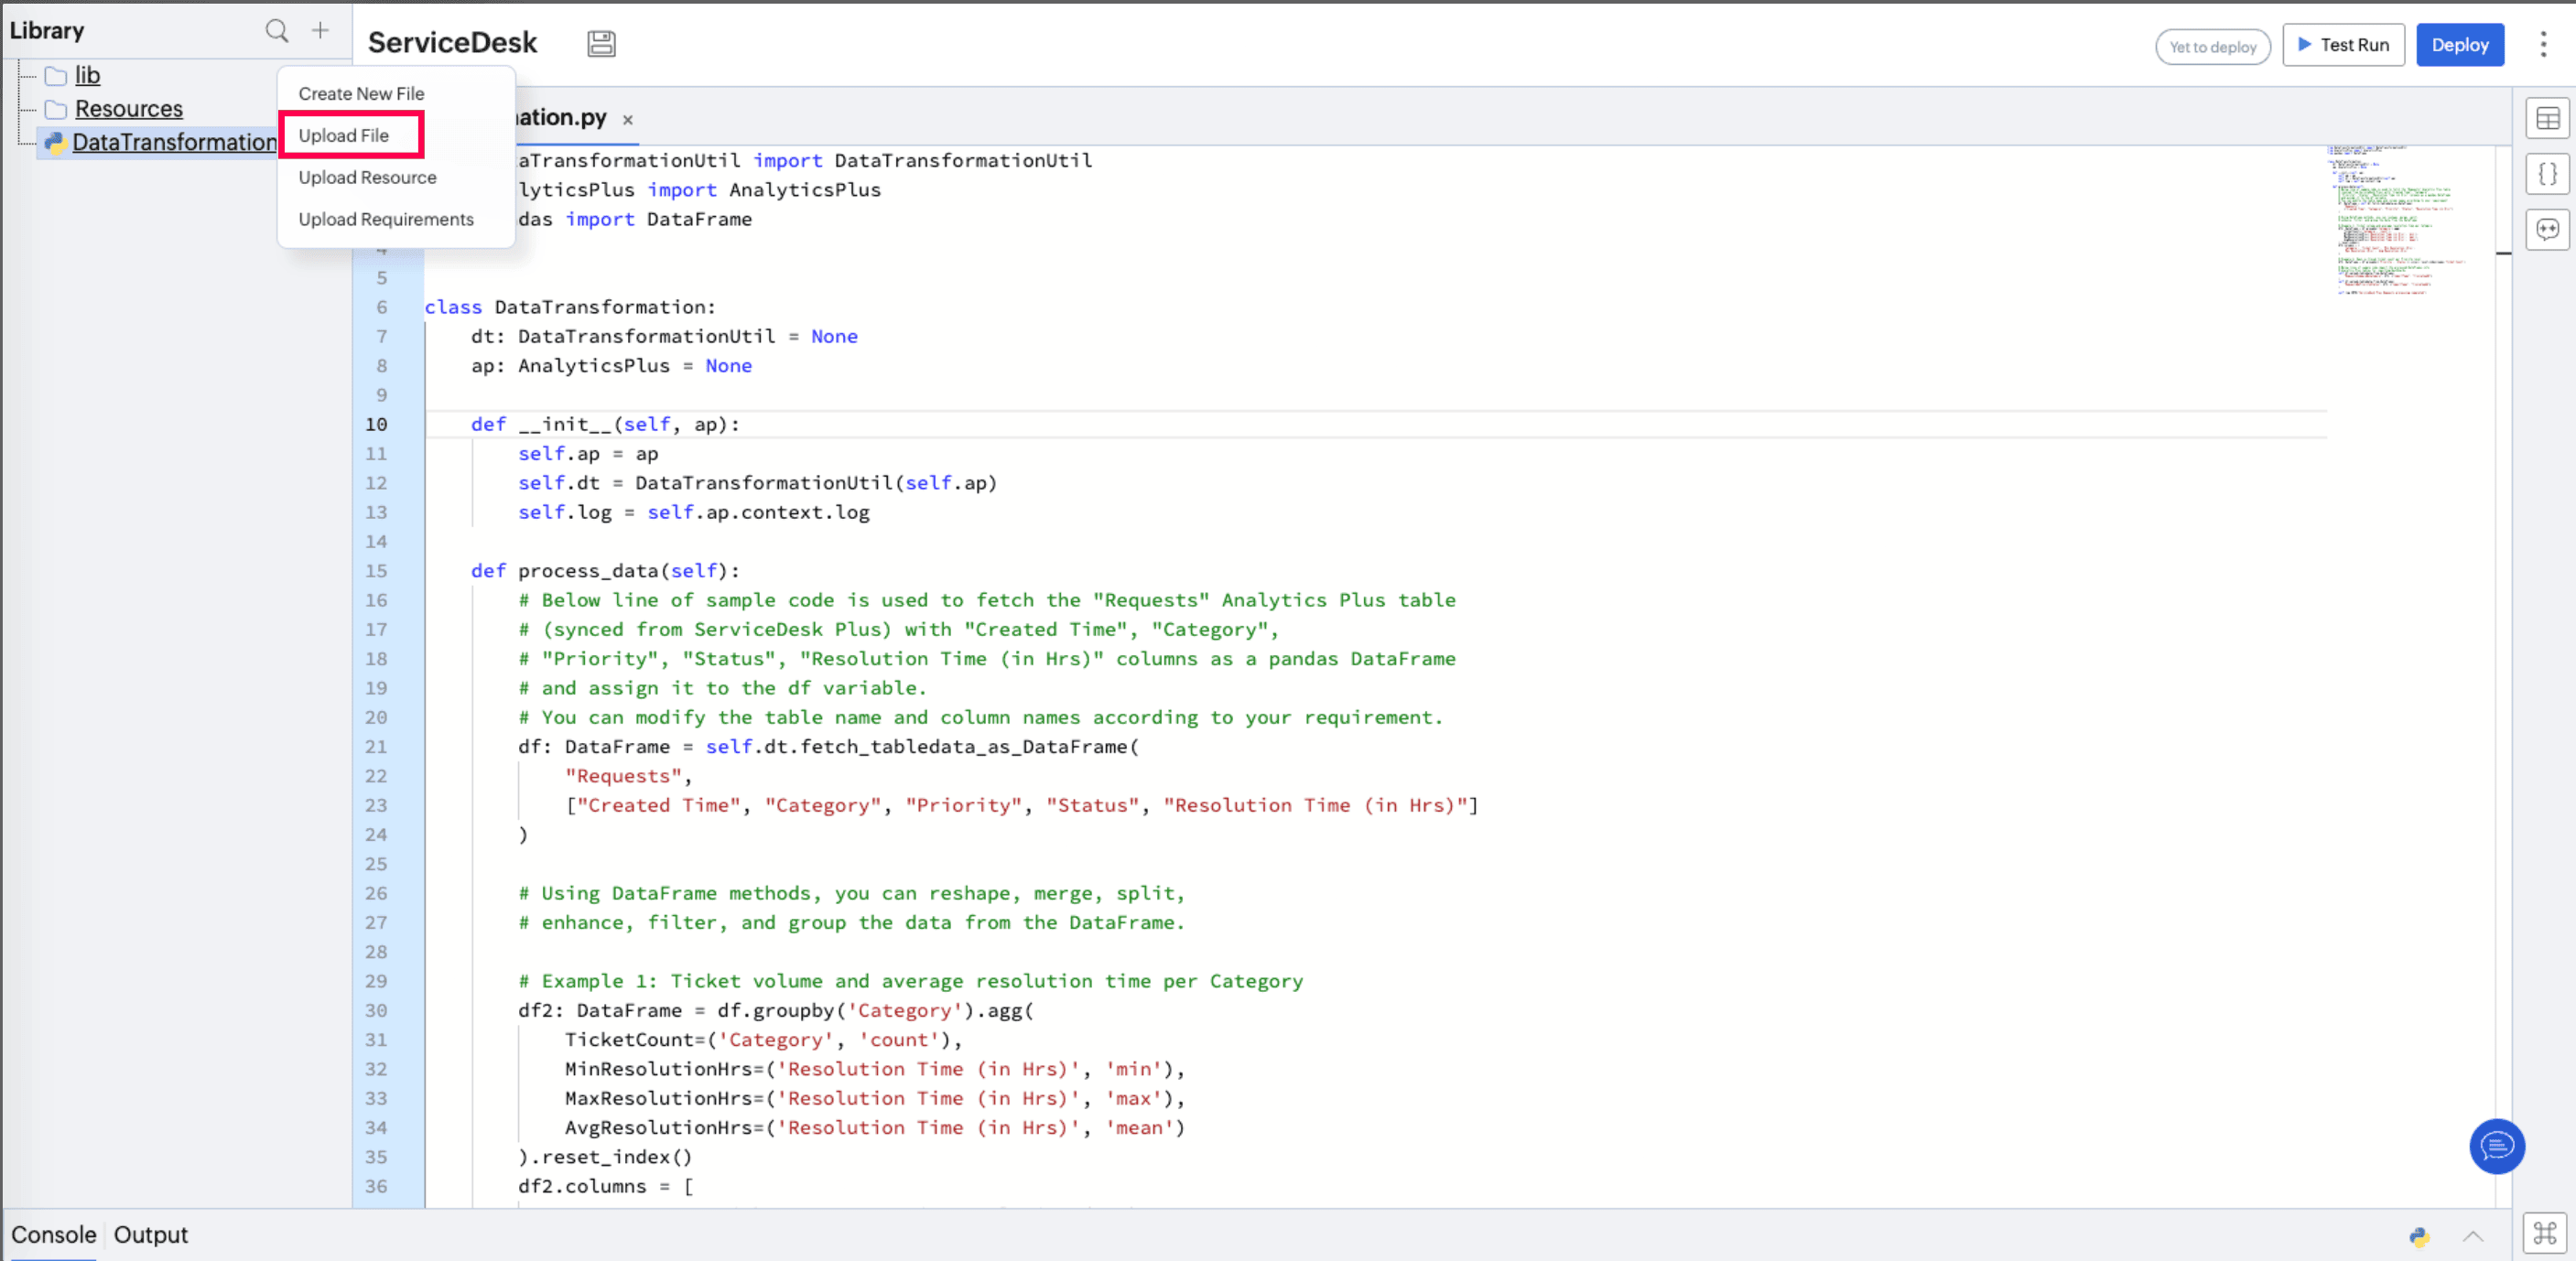Click the ["Created Time", "Category"...] column list line
This screenshot has height=1261, width=2576.
click(1022, 806)
